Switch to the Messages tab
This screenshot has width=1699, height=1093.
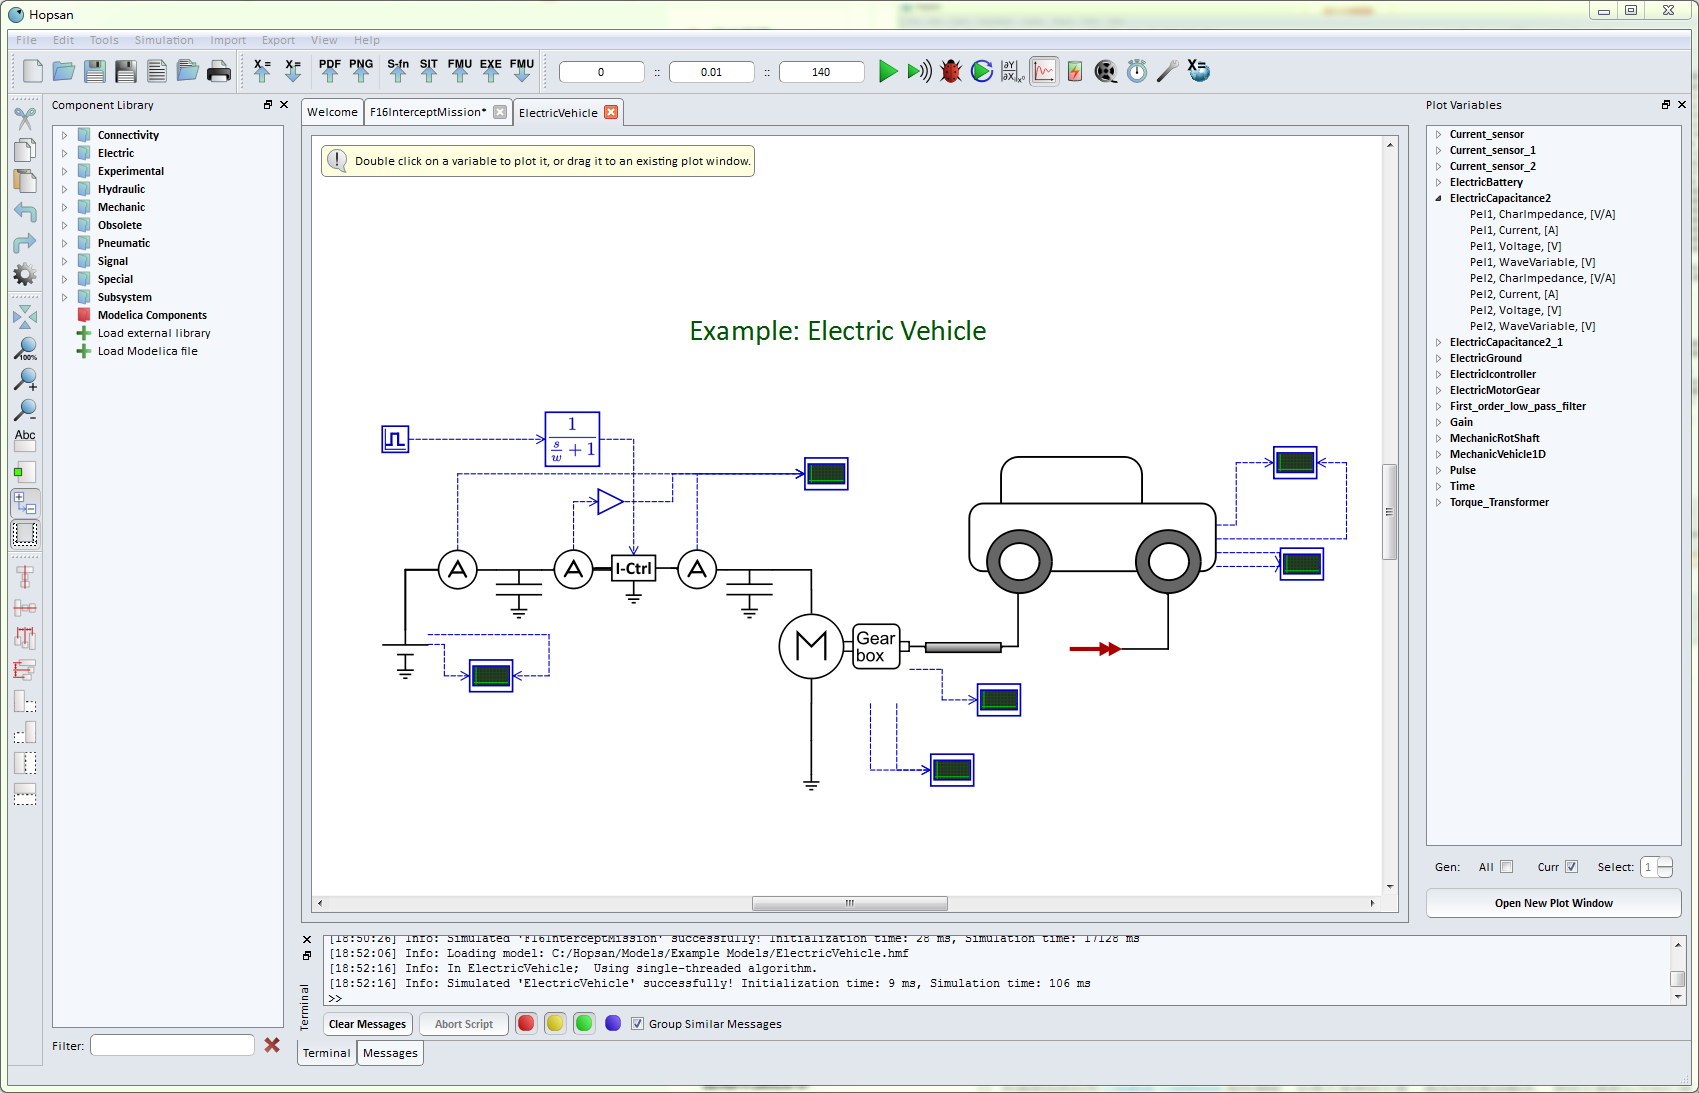390,1053
